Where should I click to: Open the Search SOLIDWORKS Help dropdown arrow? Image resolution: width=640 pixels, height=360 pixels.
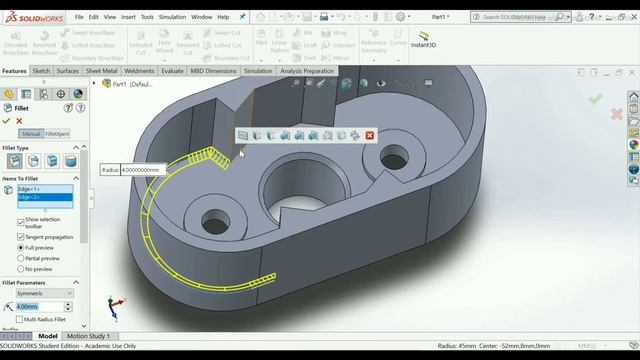[568, 17]
